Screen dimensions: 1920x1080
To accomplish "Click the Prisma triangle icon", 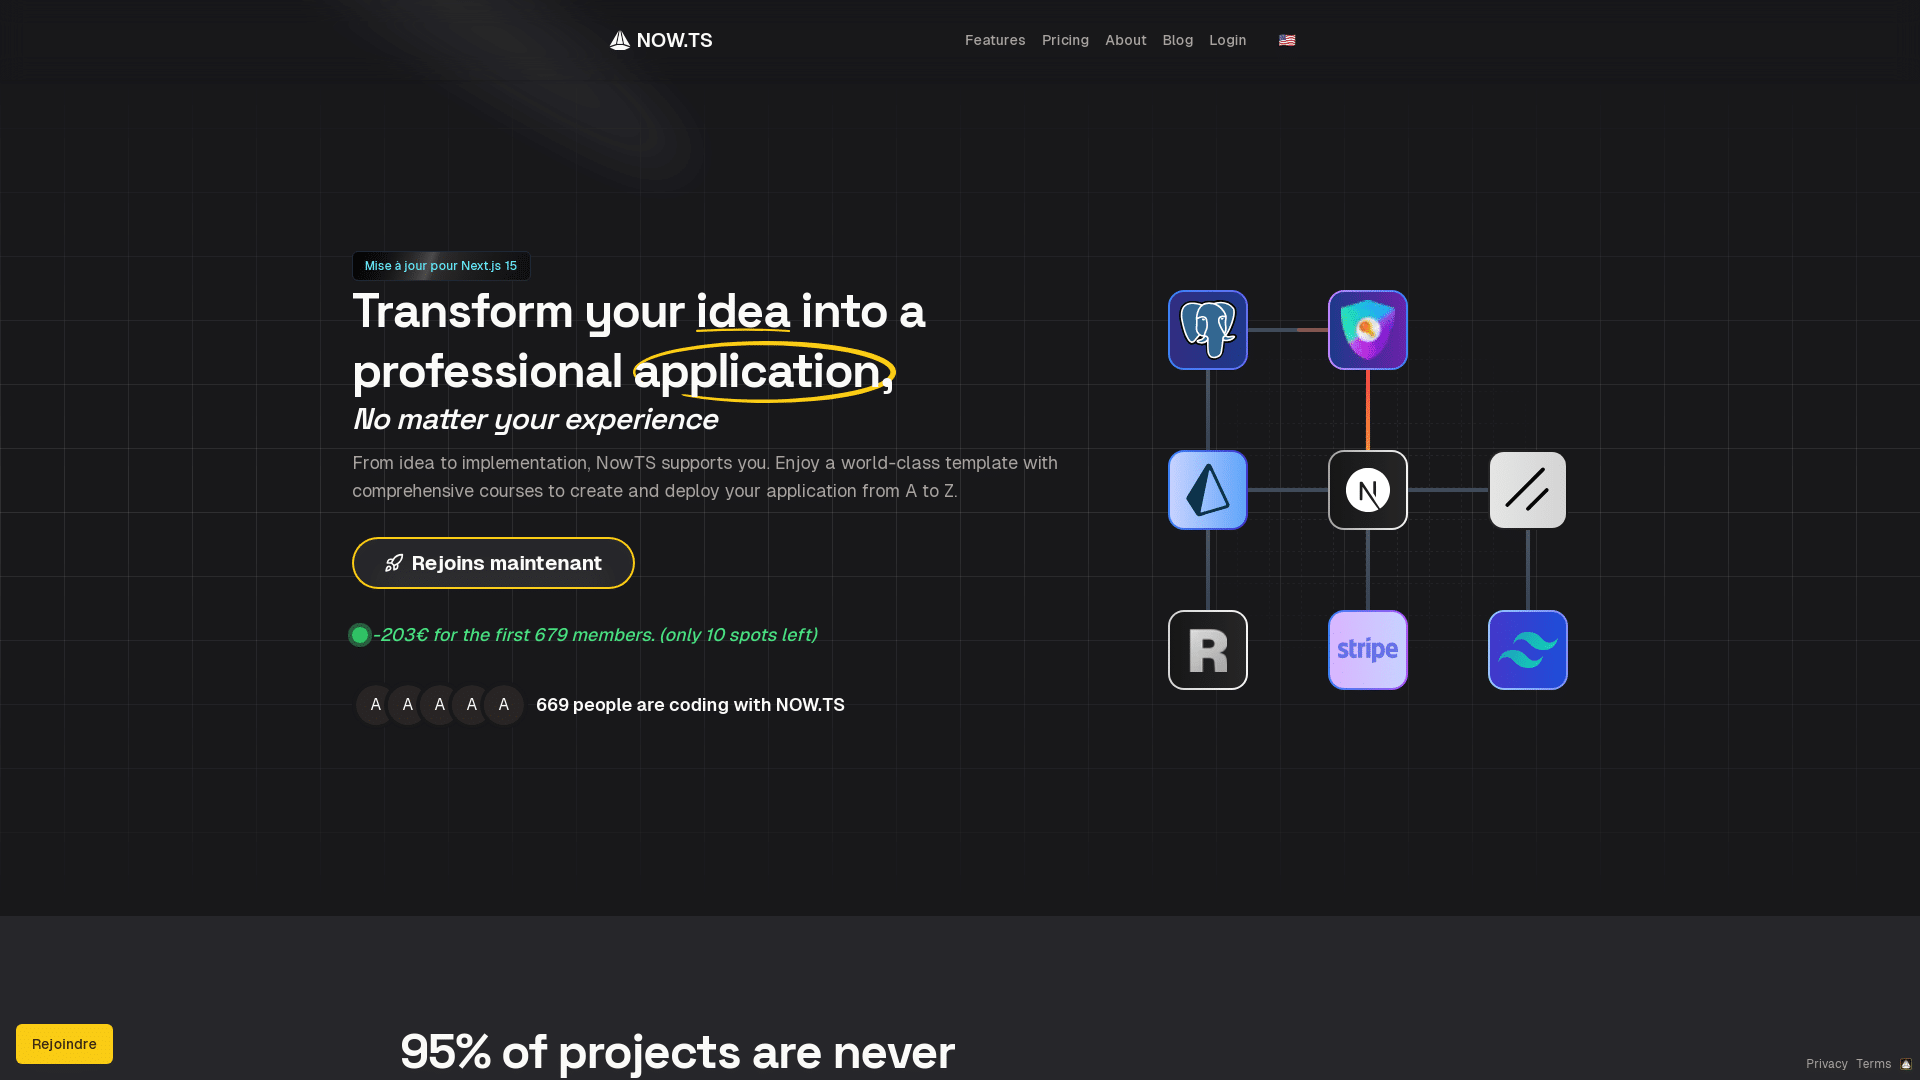I will coord(1207,490).
